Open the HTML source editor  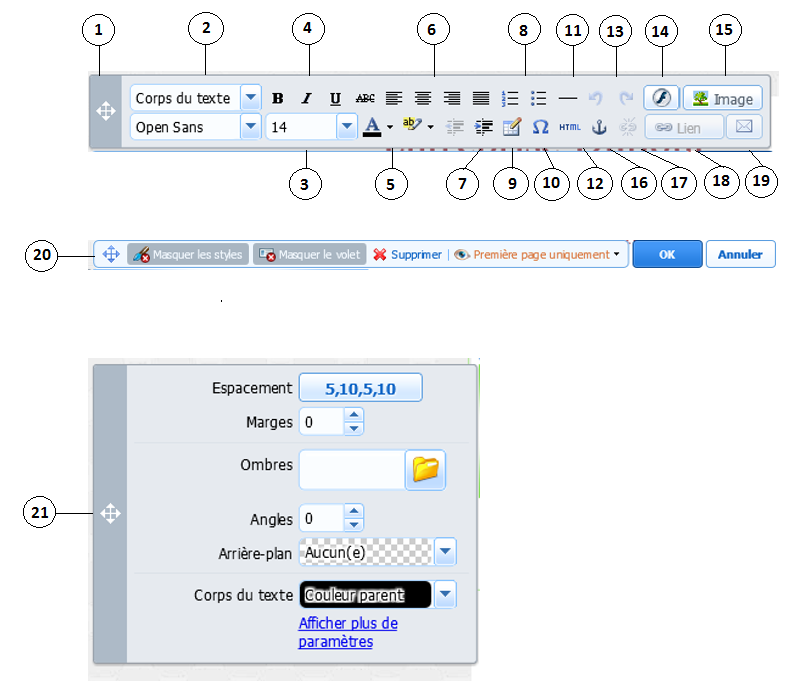pos(569,127)
